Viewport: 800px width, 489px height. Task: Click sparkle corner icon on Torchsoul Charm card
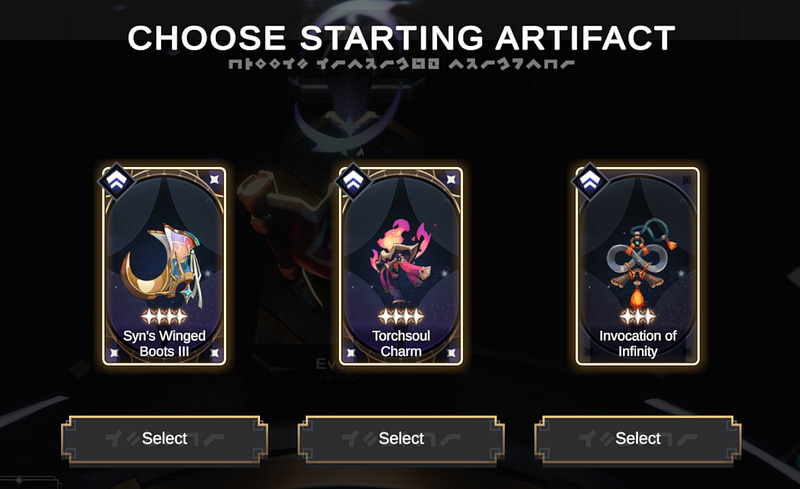[x=452, y=179]
